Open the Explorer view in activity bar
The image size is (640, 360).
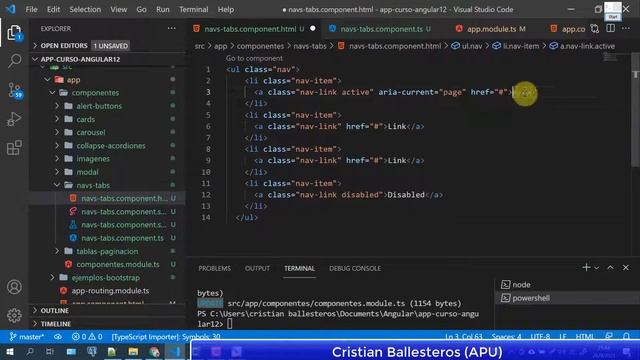coord(14,33)
